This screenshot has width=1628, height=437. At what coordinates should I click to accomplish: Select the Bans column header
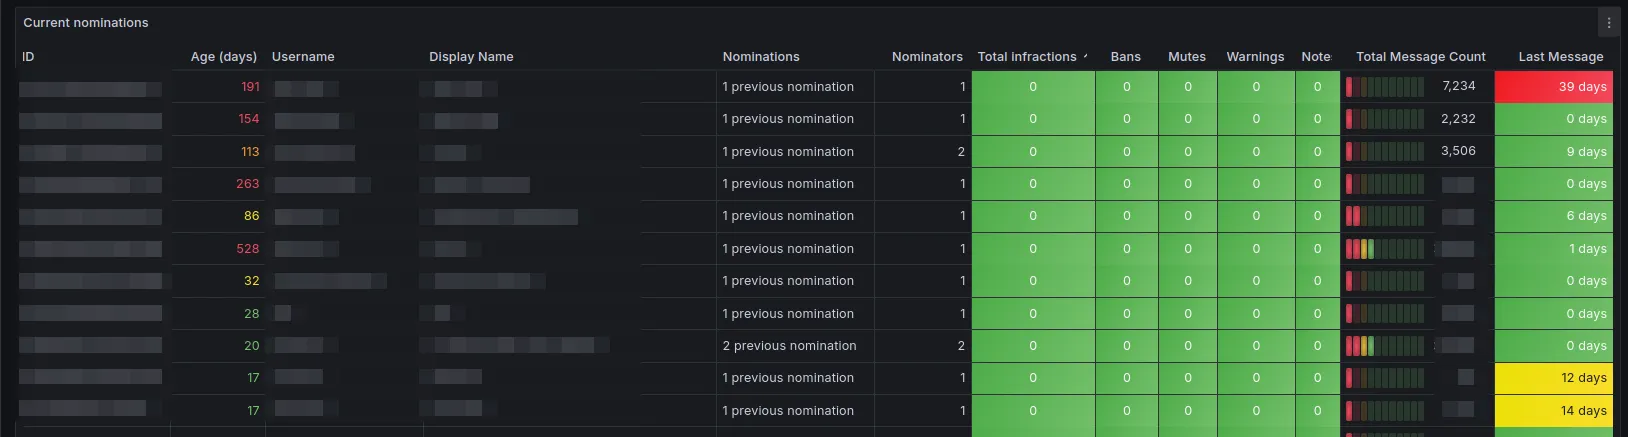tap(1125, 57)
